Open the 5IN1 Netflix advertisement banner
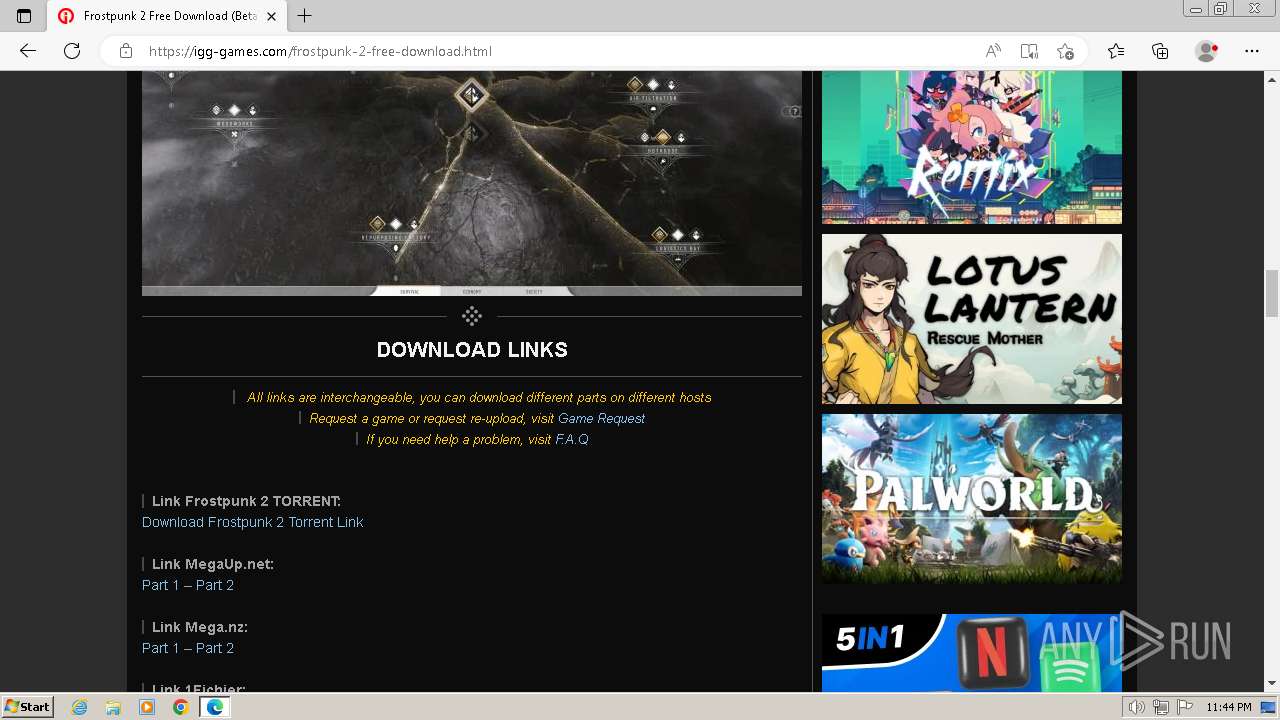The height and width of the screenshot is (720, 1280). coord(972,652)
